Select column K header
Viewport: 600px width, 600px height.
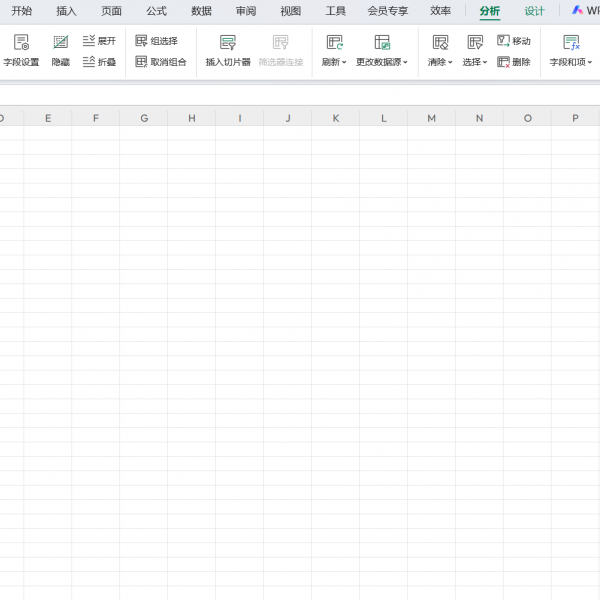(x=335, y=118)
